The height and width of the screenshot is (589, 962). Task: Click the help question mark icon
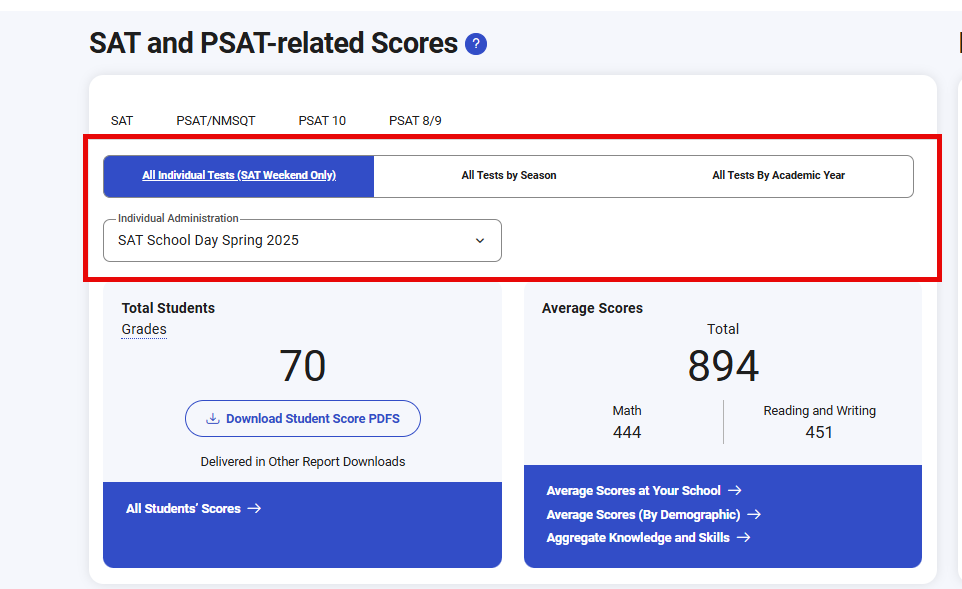[476, 44]
